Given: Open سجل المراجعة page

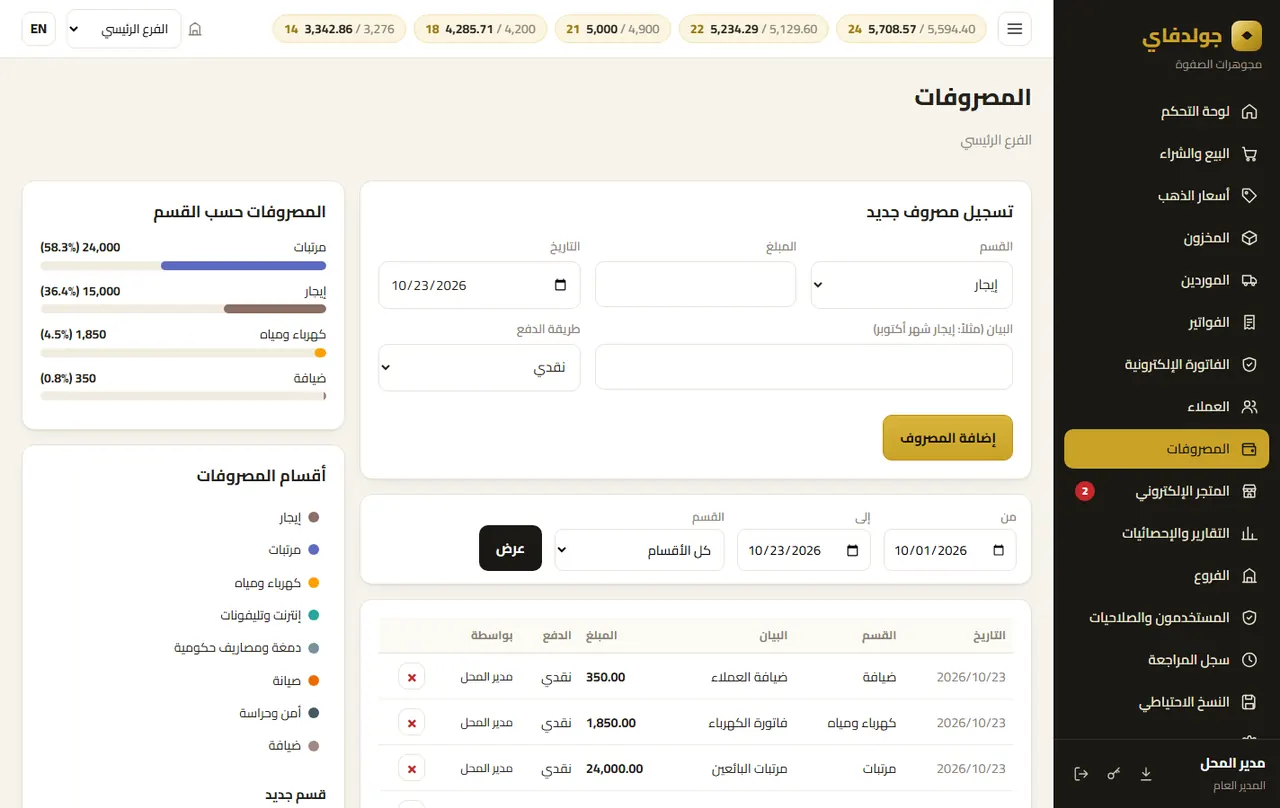Looking at the screenshot, I should tap(1166, 660).
